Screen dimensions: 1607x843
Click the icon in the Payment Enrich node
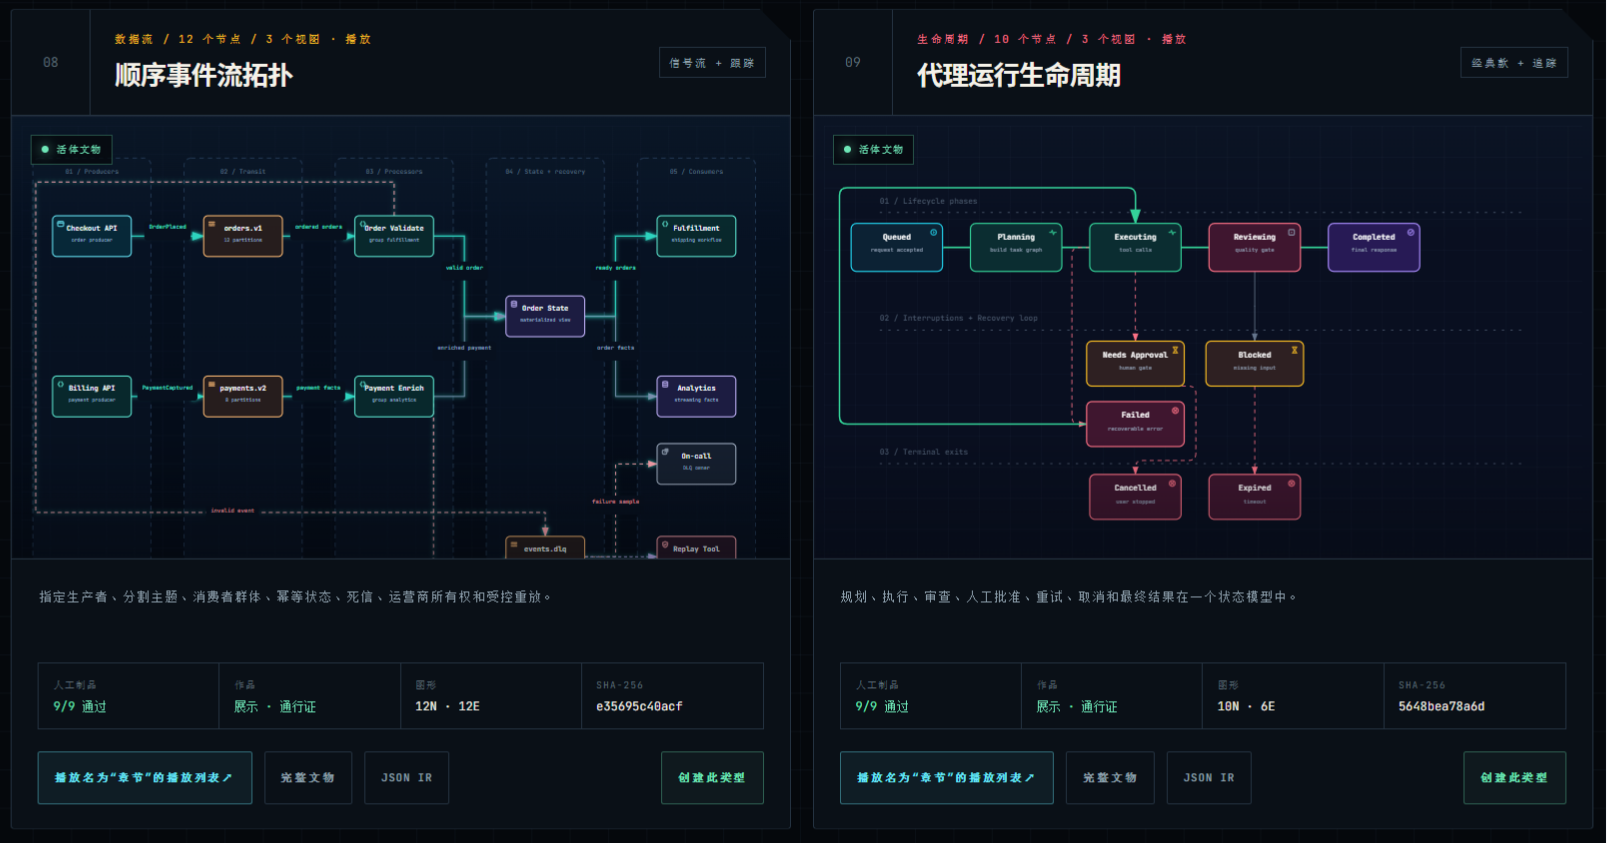tap(363, 384)
